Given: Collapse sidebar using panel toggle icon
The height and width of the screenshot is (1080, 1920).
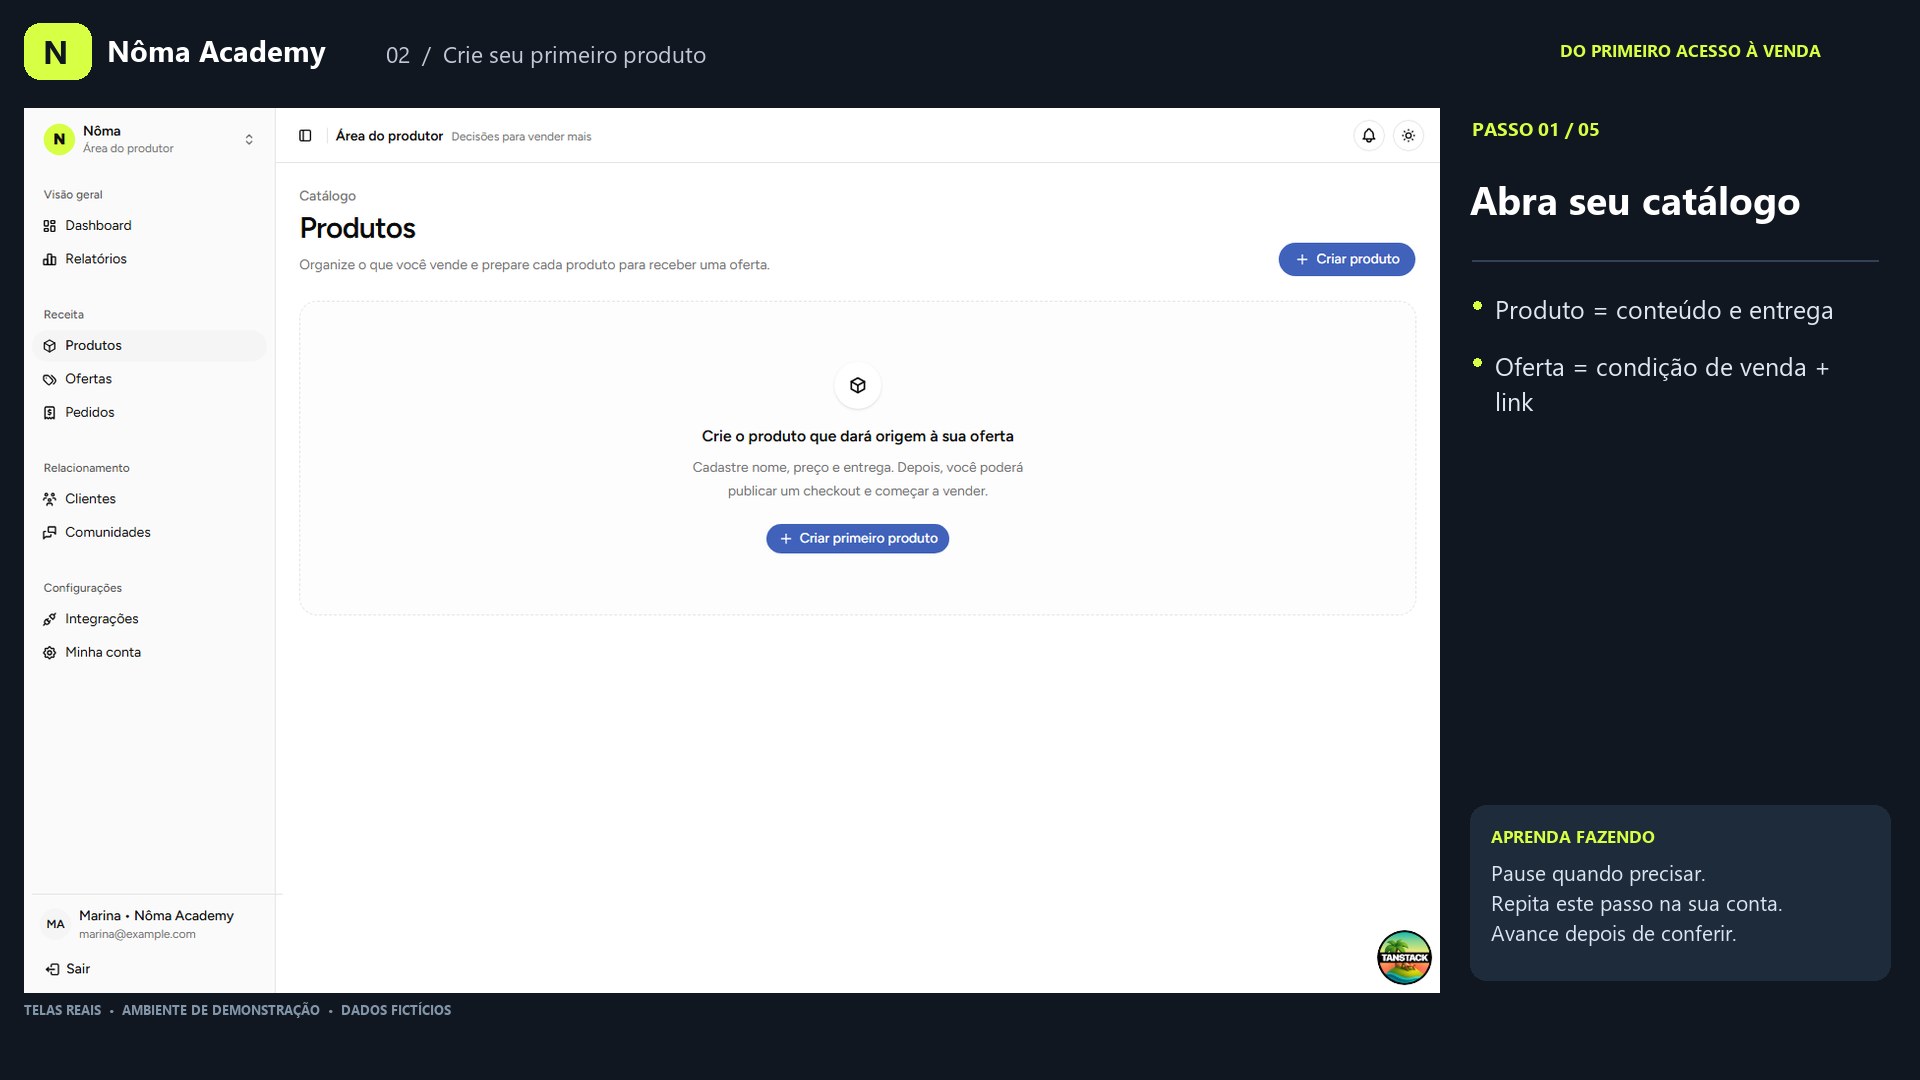Looking at the screenshot, I should point(305,136).
